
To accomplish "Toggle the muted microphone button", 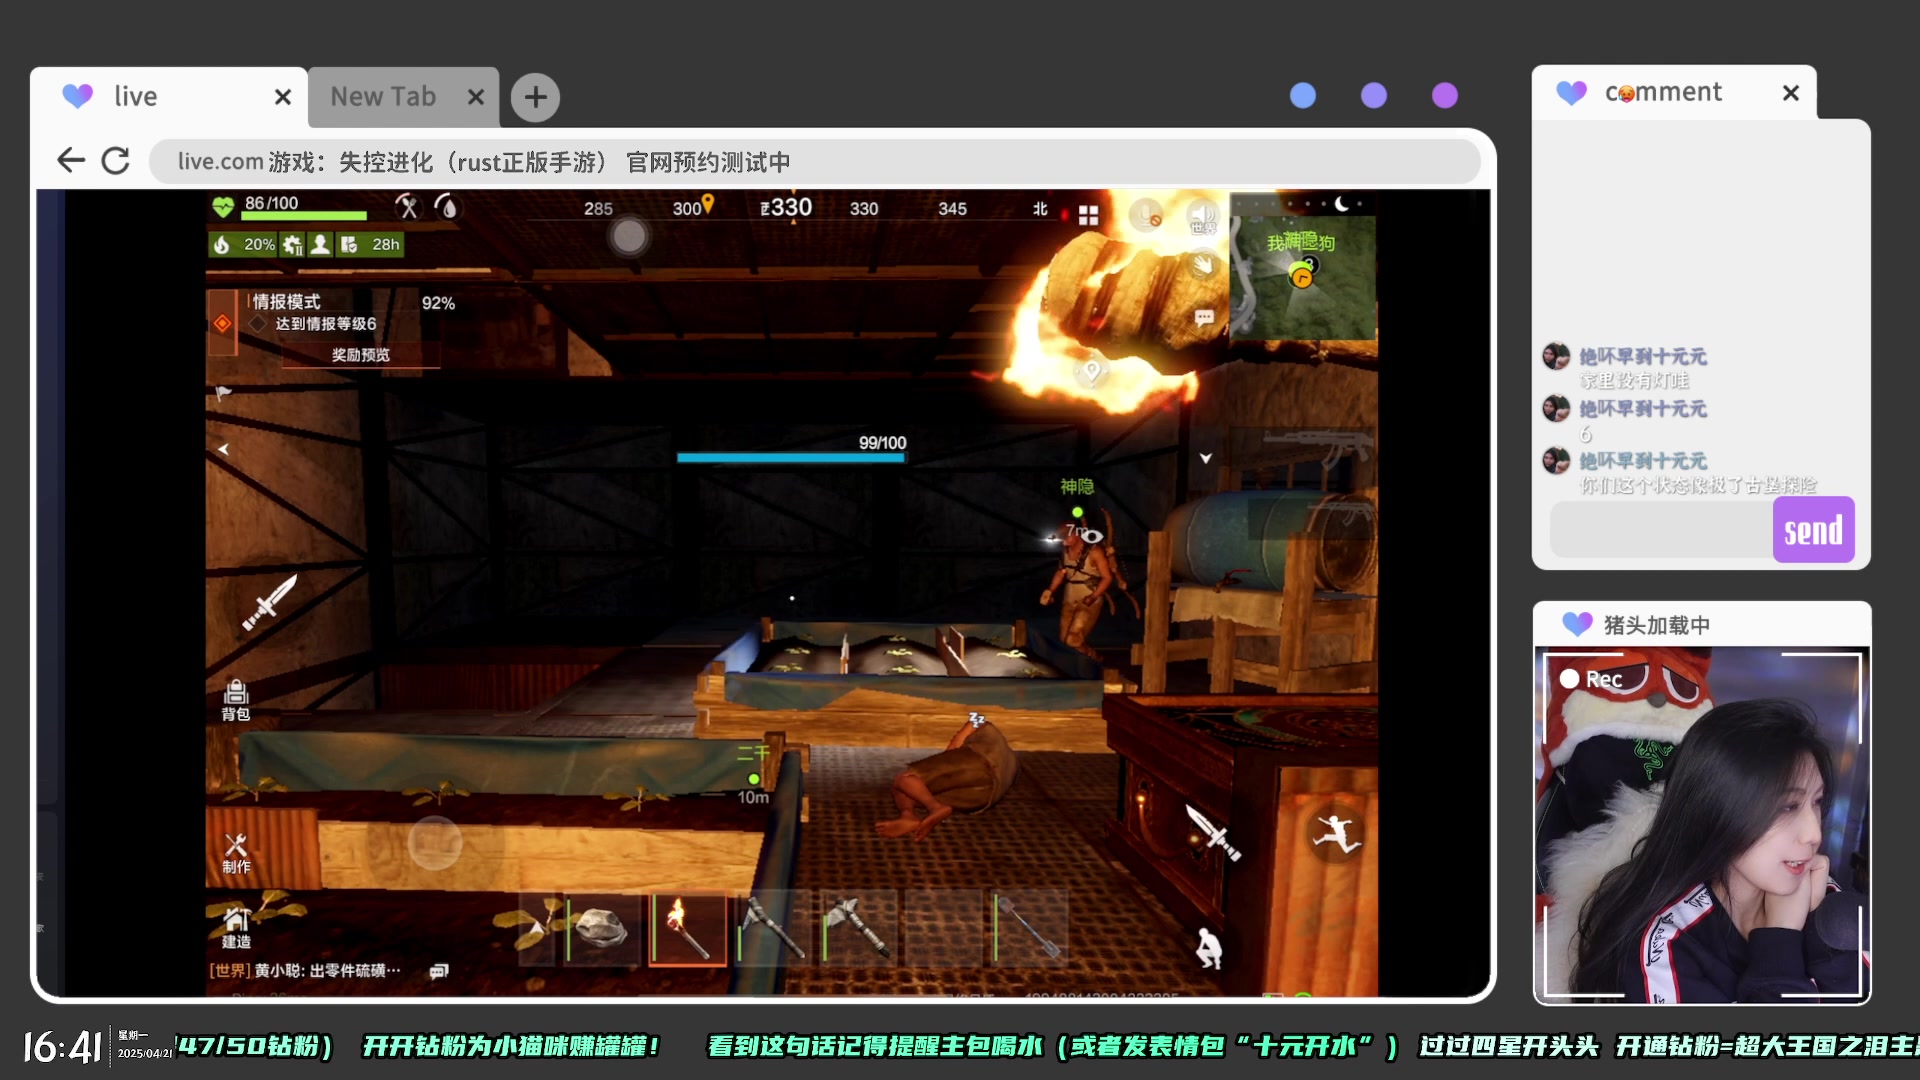I will [1146, 214].
